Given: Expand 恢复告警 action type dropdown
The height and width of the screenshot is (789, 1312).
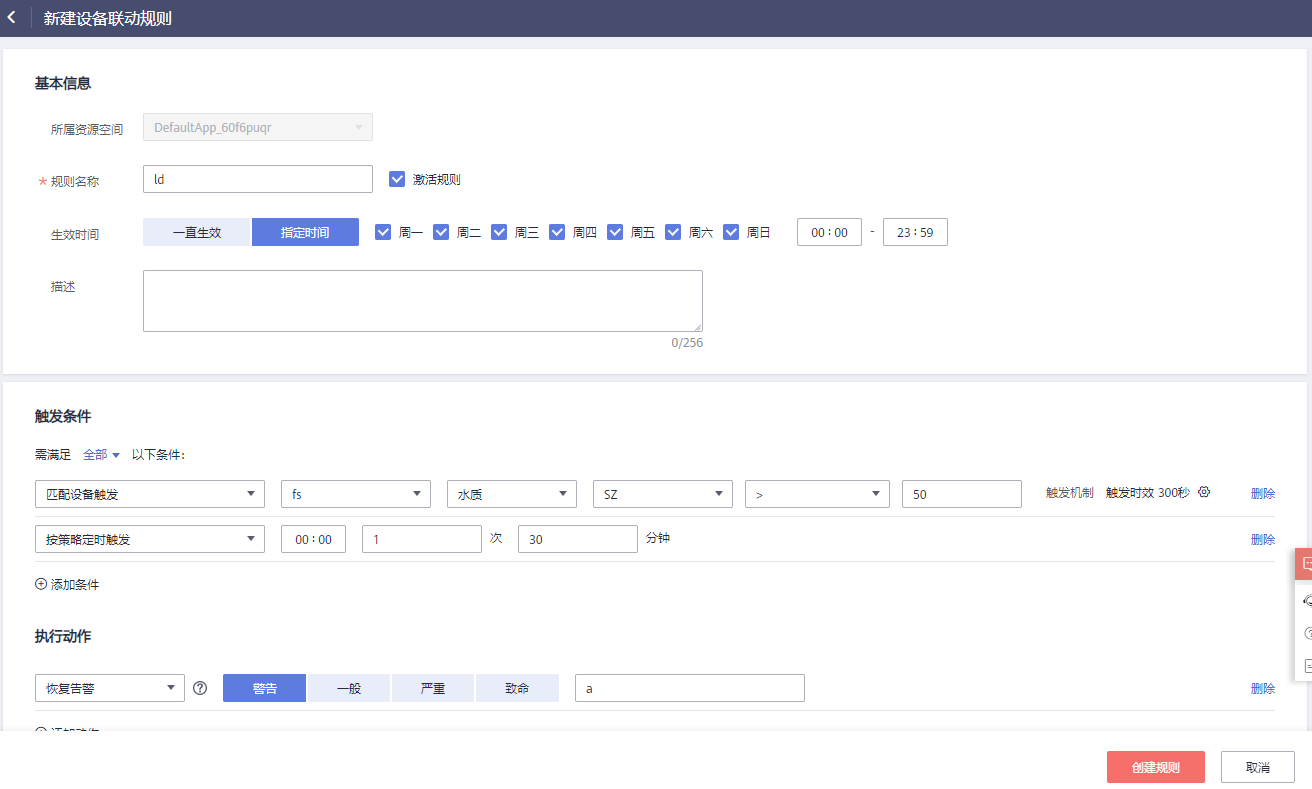Looking at the screenshot, I should tap(109, 688).
